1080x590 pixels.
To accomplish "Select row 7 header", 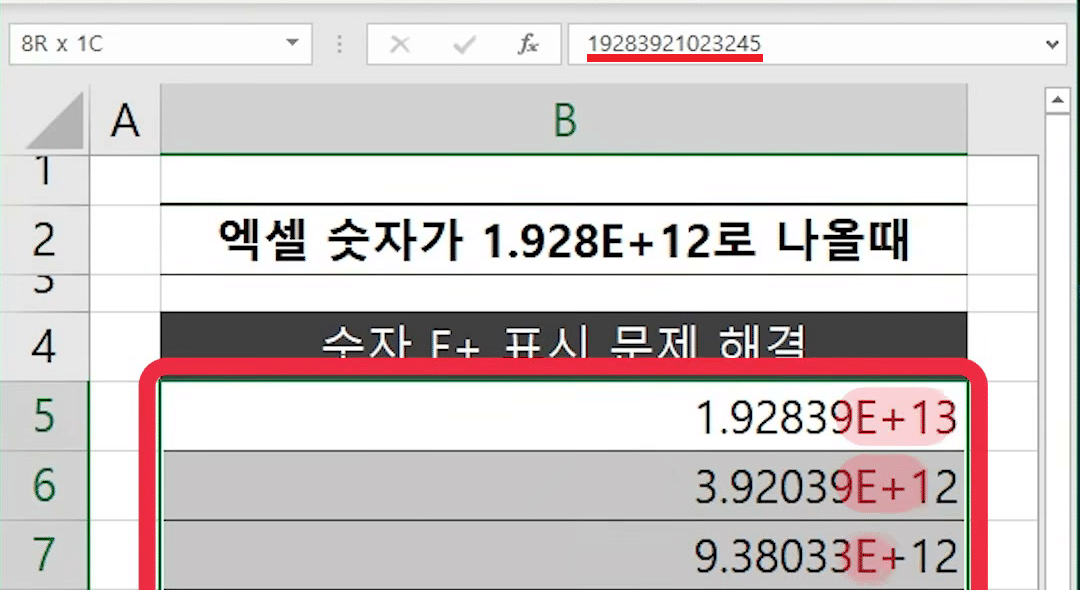I will [x=44, y=554].
